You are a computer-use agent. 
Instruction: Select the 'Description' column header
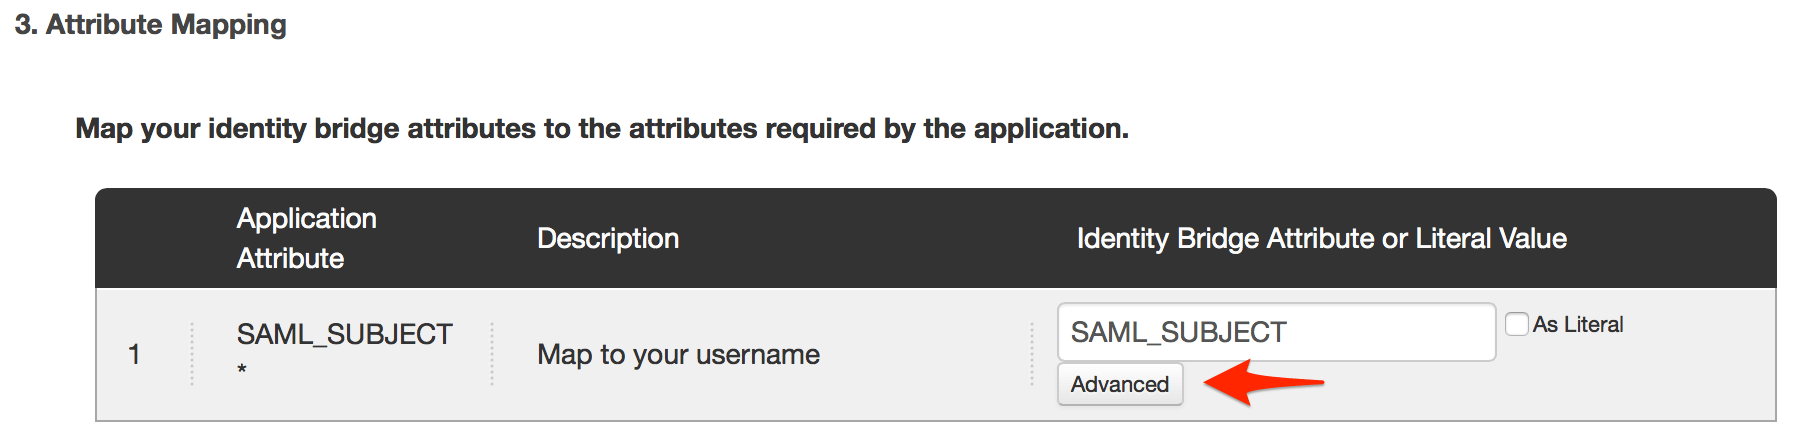click(x=607, y=238)
